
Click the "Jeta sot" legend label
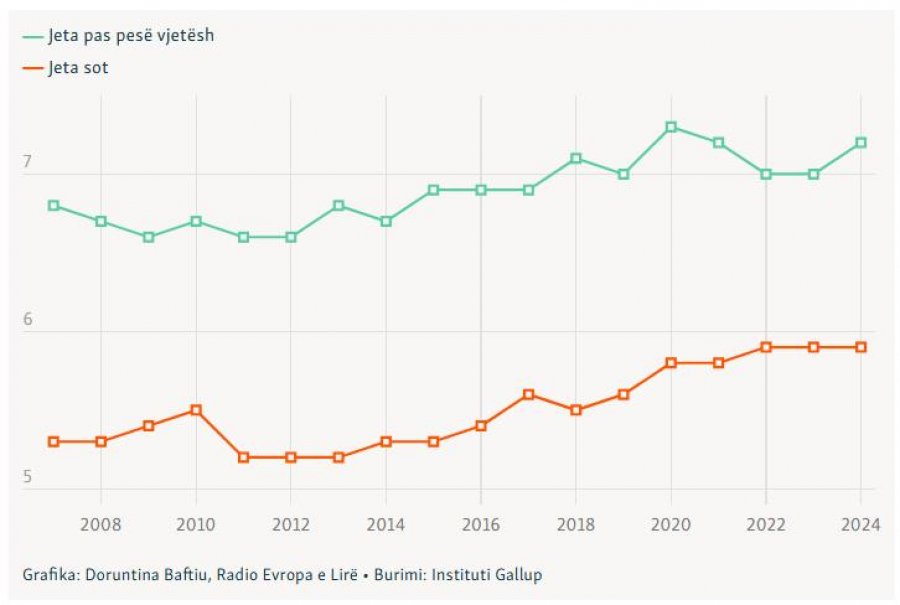pyautogui.click(x=79, y=68)
